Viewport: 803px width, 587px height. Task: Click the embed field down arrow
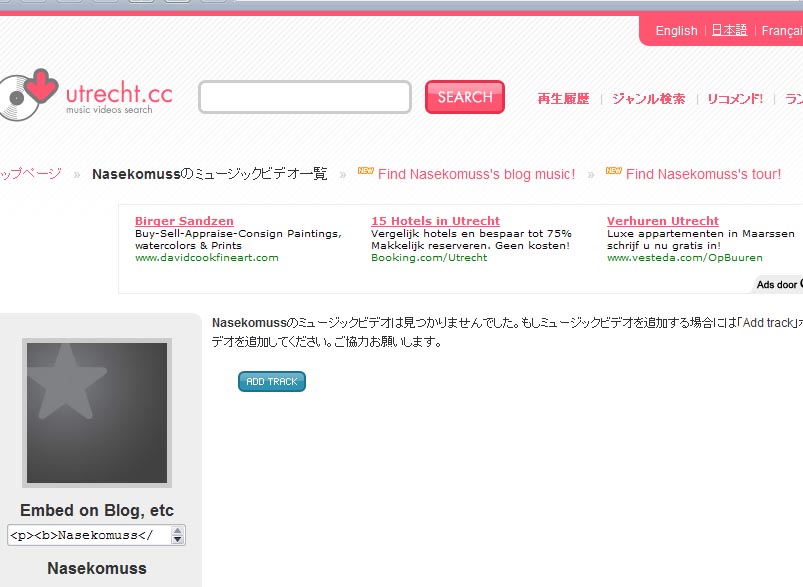(177, 539)
